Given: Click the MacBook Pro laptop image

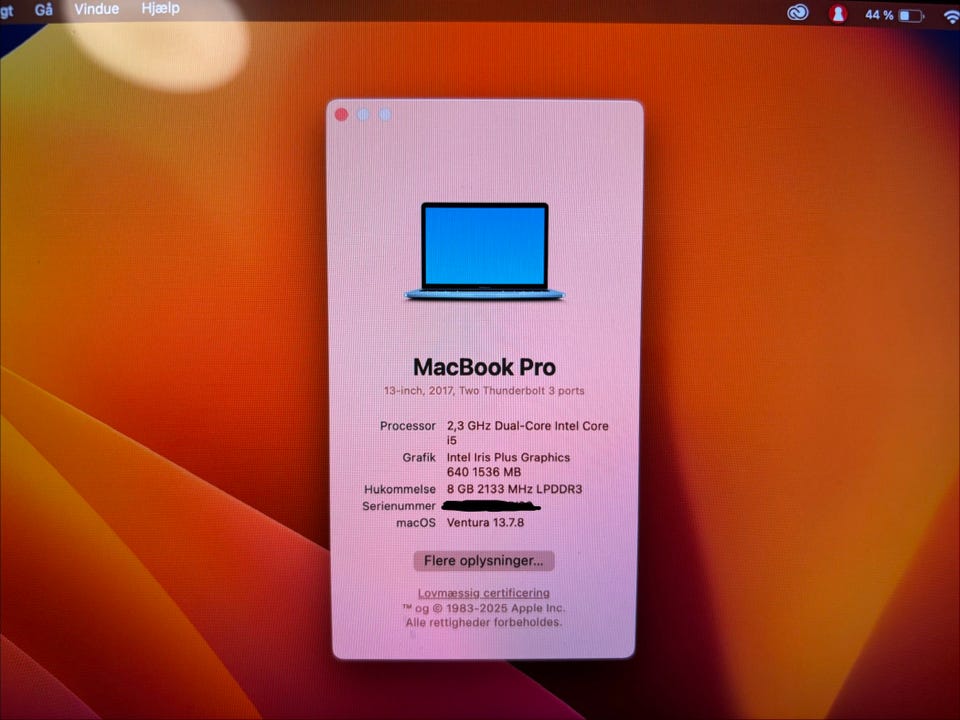Looking at the screenshot, I should (x=484, y=252).
